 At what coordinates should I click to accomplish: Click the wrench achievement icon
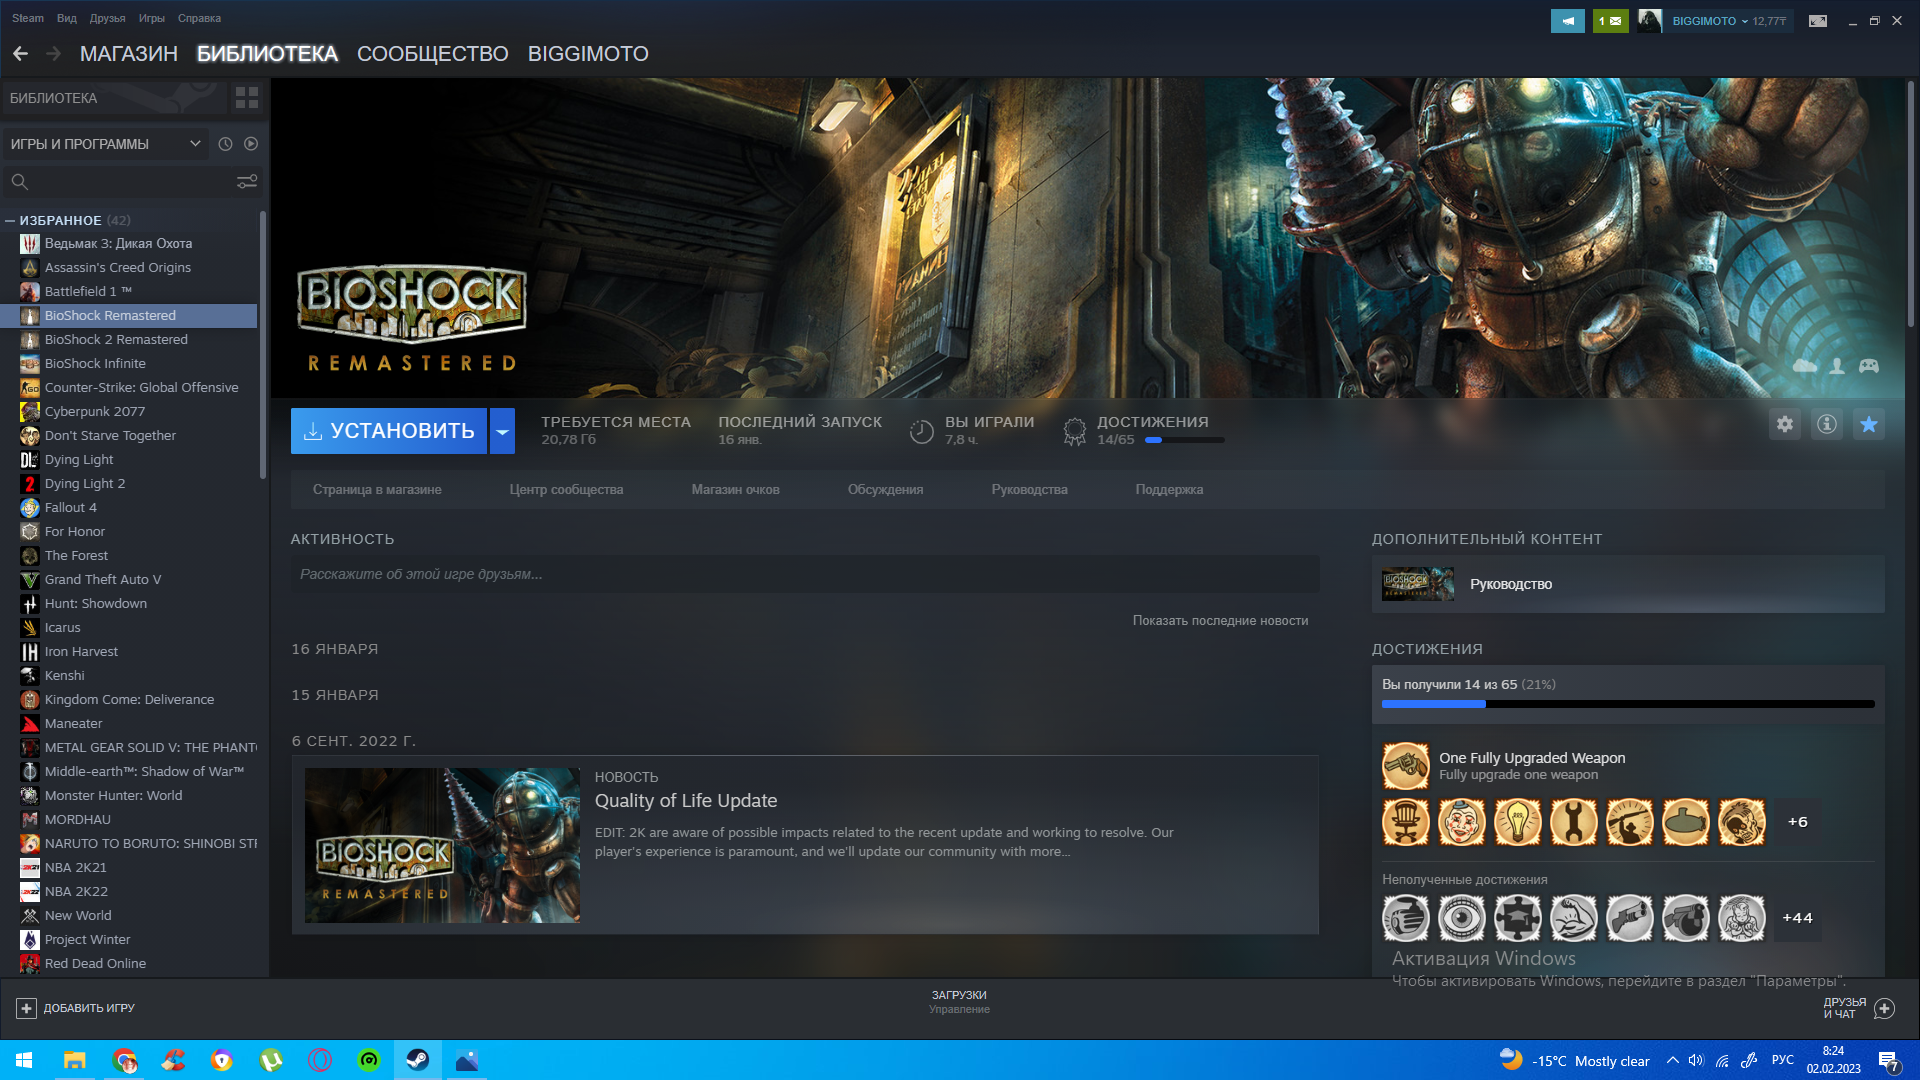[x=1573, y=822]
